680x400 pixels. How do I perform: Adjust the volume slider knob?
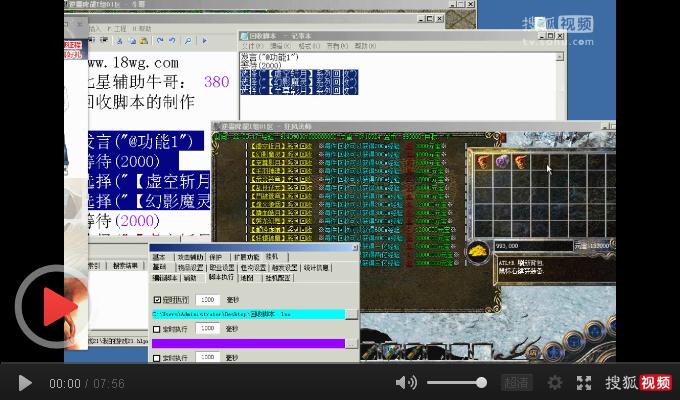(481, 383)
